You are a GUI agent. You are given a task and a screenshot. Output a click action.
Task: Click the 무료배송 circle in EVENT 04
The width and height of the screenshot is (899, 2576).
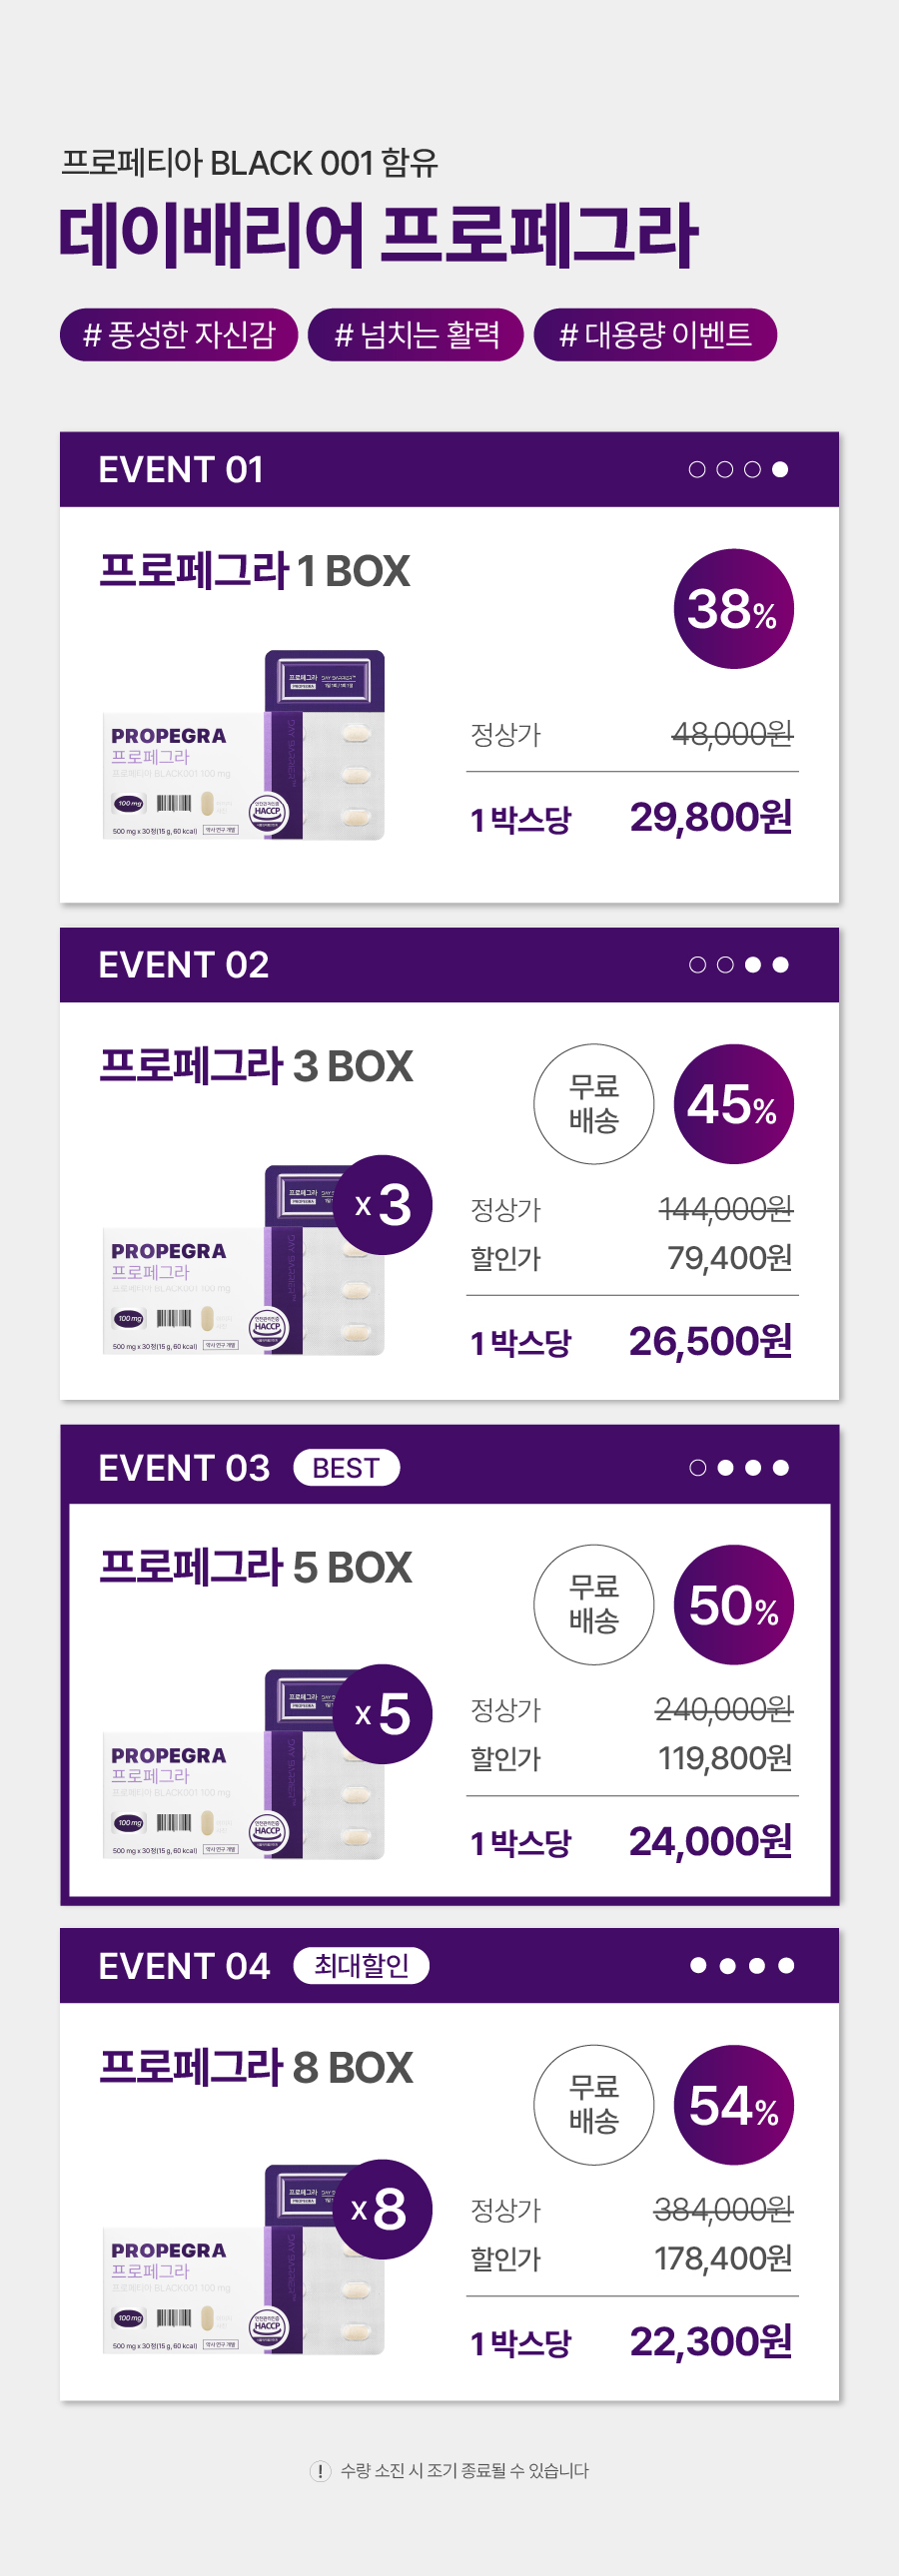pos(594,2104)
